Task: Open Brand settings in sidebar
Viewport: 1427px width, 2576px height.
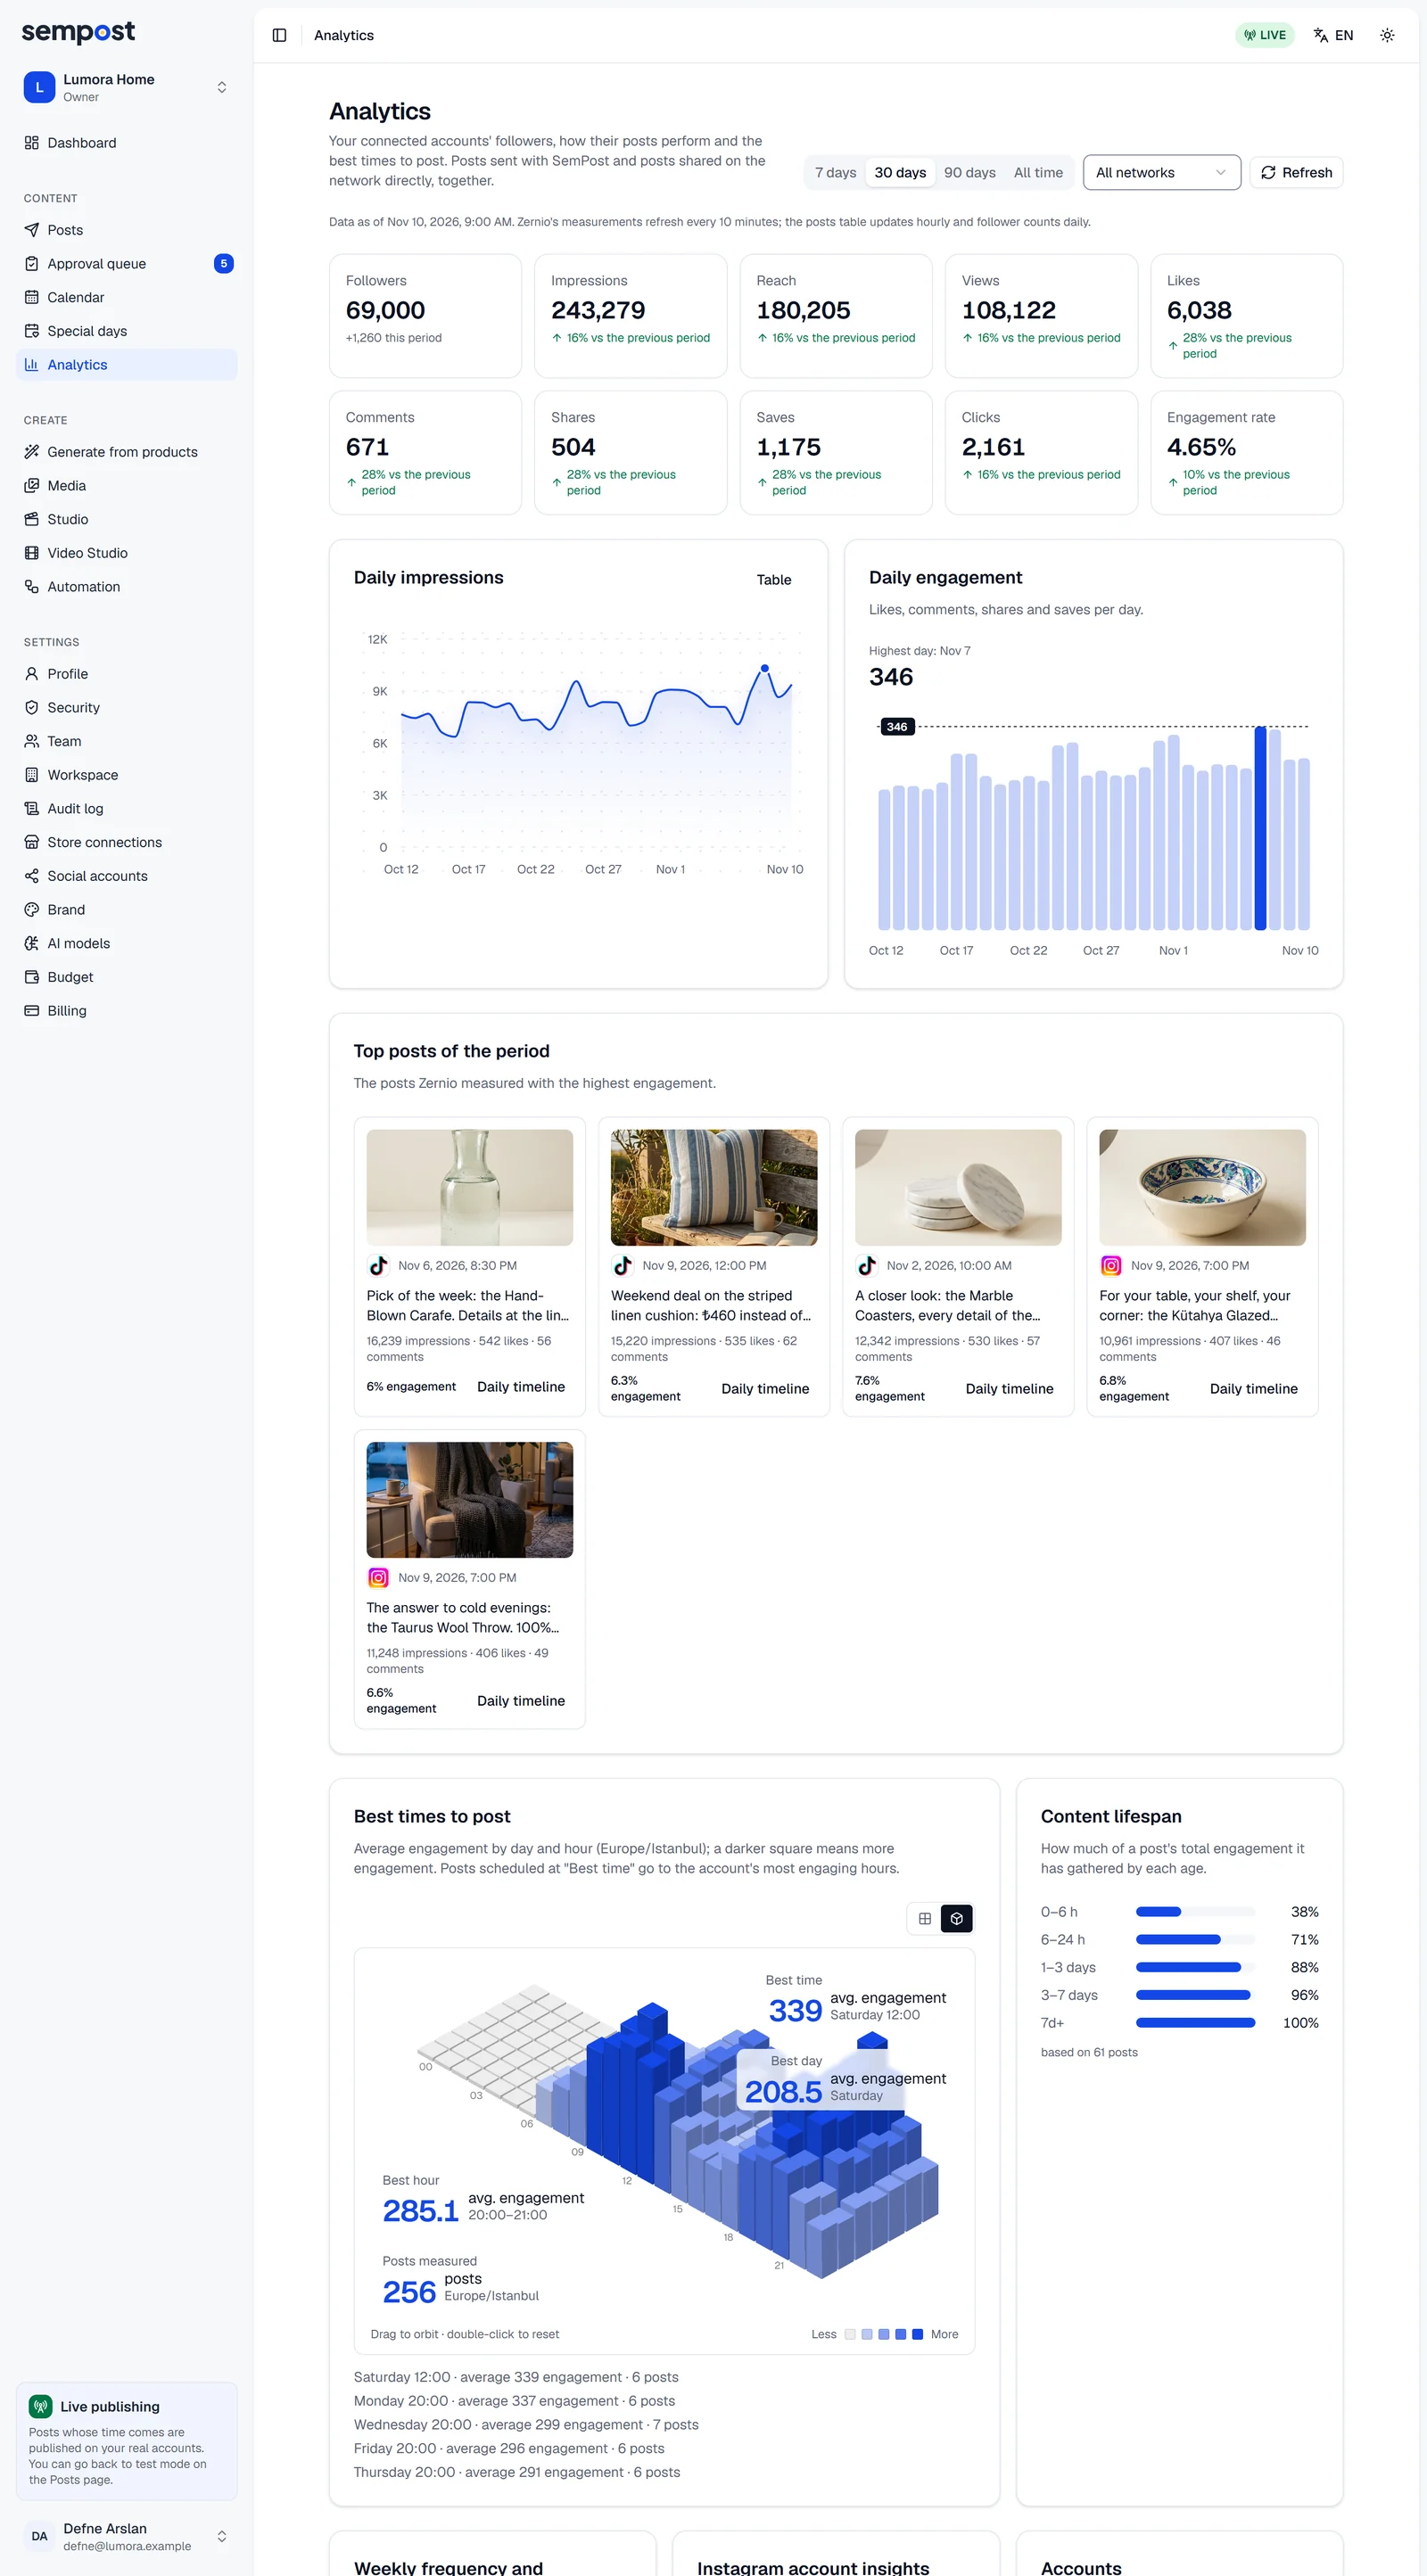Action: click(127, 910)
